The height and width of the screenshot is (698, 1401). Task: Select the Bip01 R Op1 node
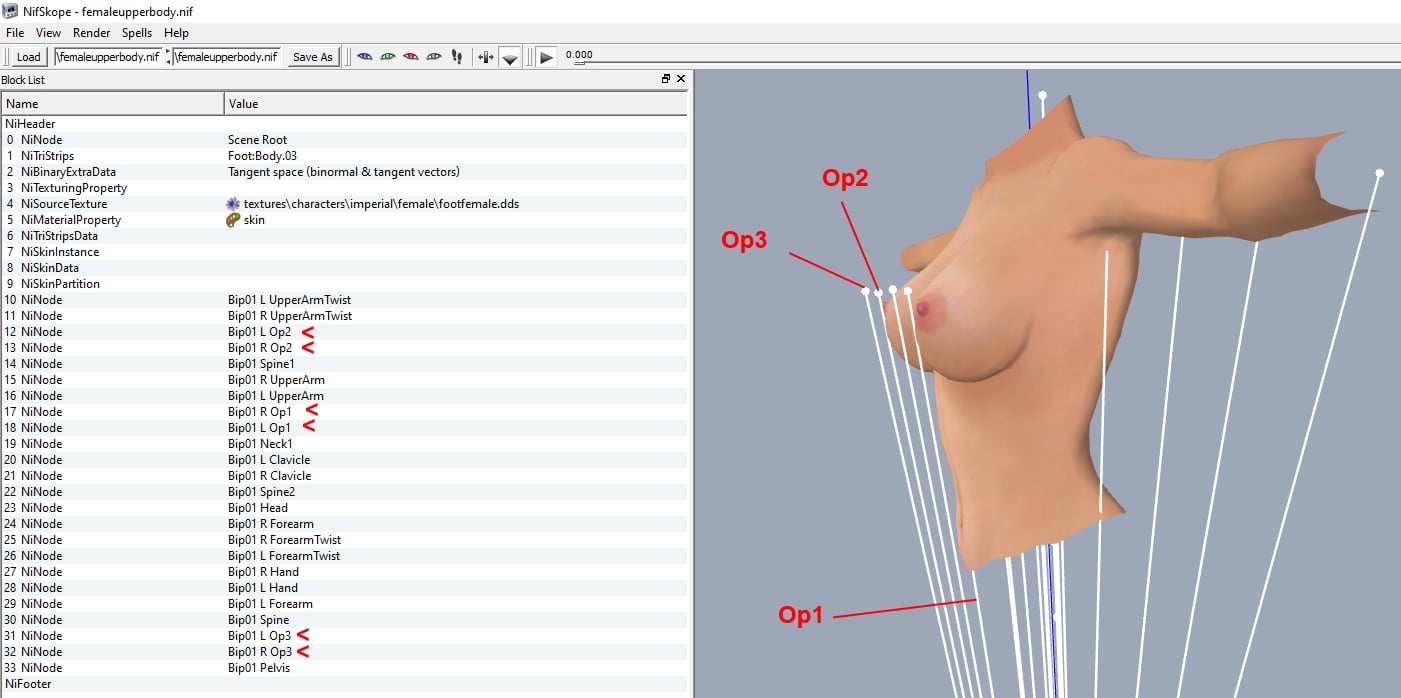344,412
